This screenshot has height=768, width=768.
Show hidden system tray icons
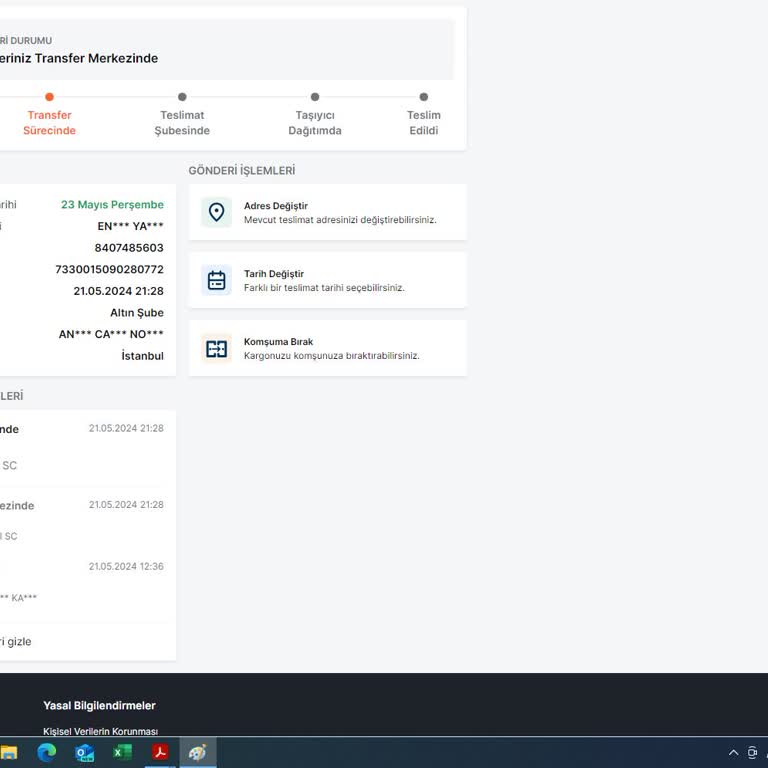733,753
